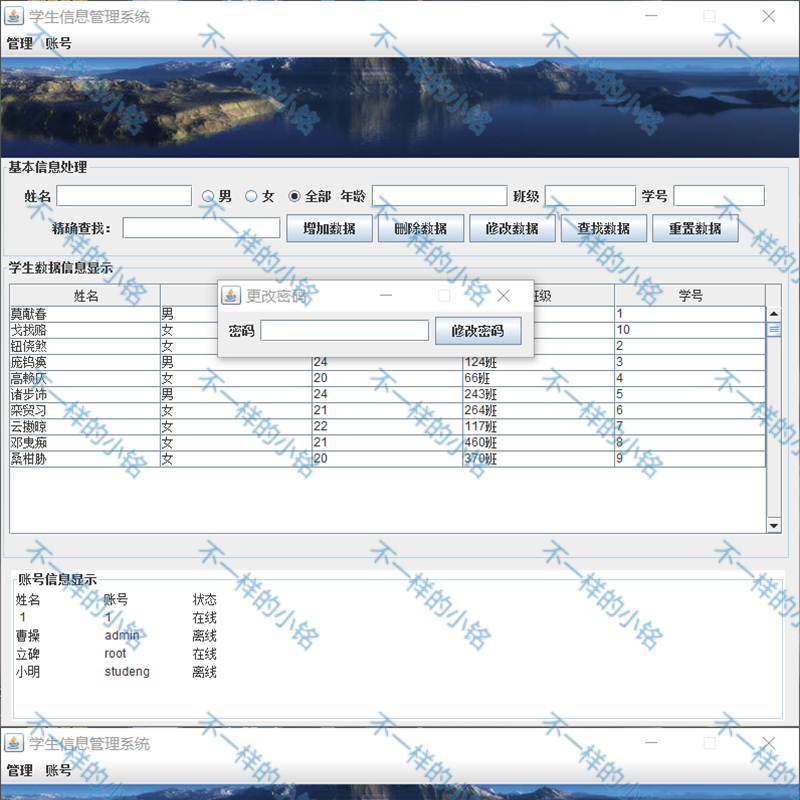Click the 修改密码 button in the dialog

click(x=478, y=331)
